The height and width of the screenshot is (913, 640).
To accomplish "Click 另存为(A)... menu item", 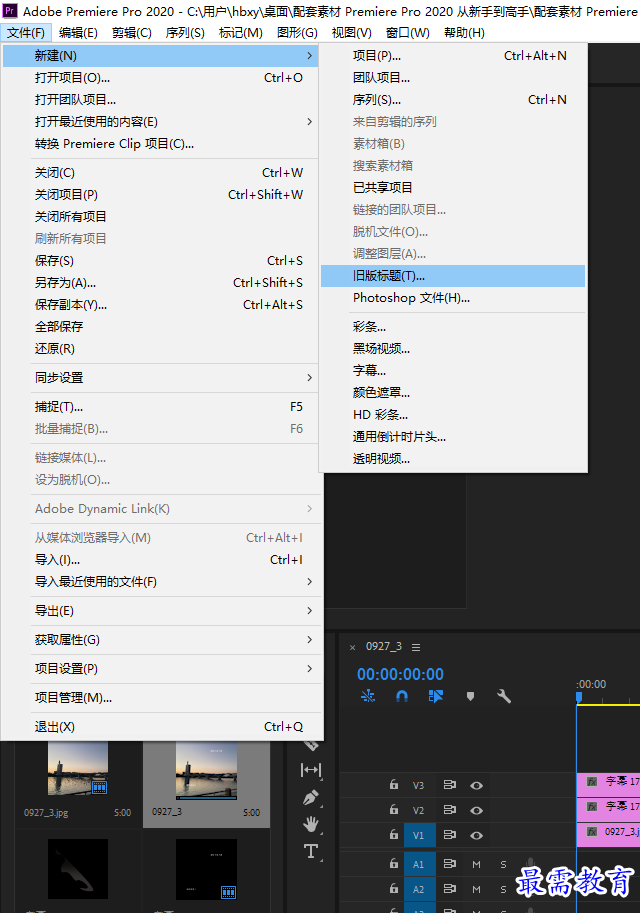I will pos(160,283).
